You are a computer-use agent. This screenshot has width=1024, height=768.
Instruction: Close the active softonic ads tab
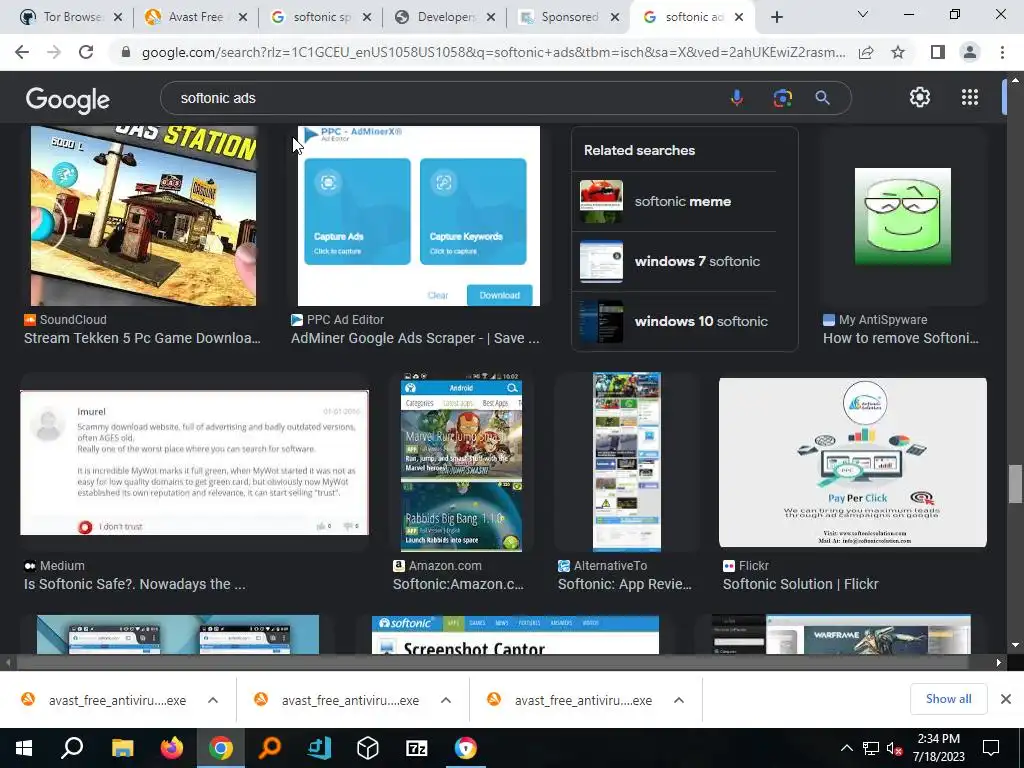click(x=739, y=17)
